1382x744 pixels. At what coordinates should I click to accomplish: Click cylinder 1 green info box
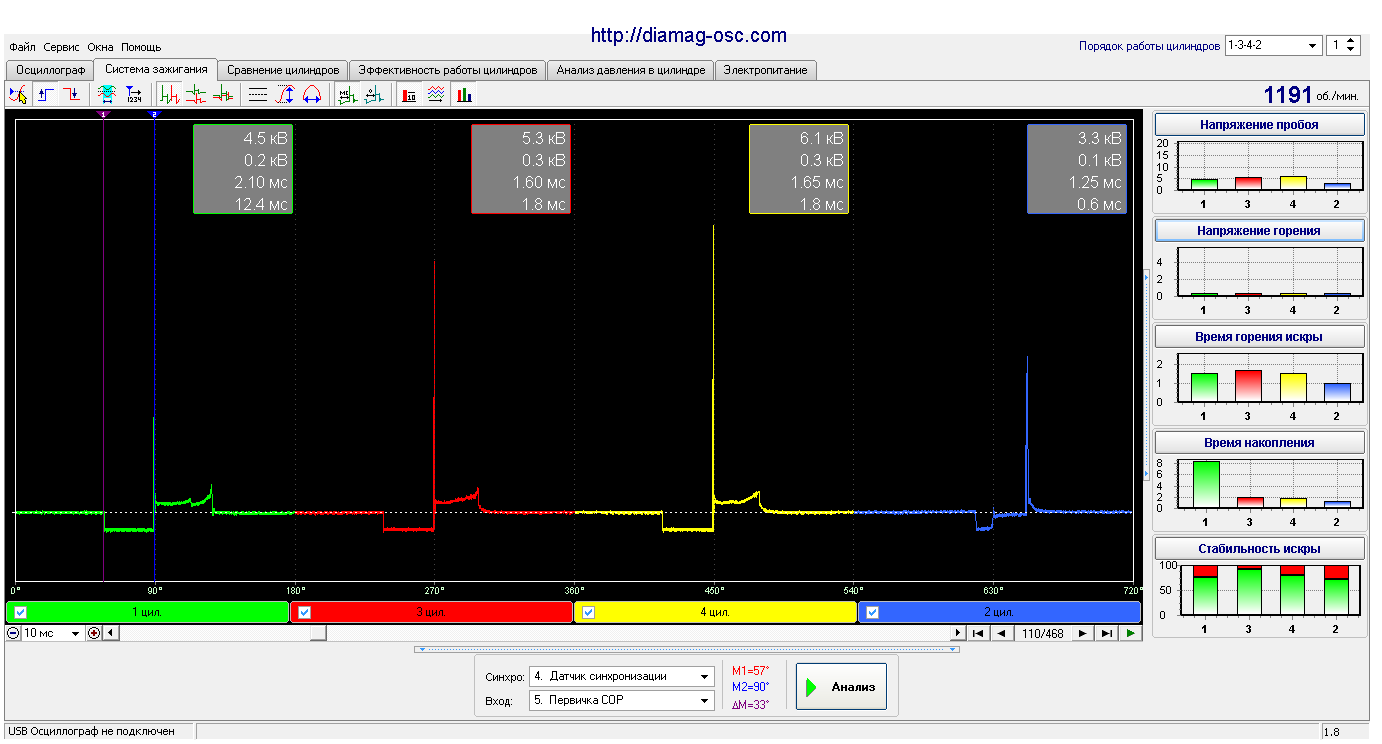pos(243,169)
